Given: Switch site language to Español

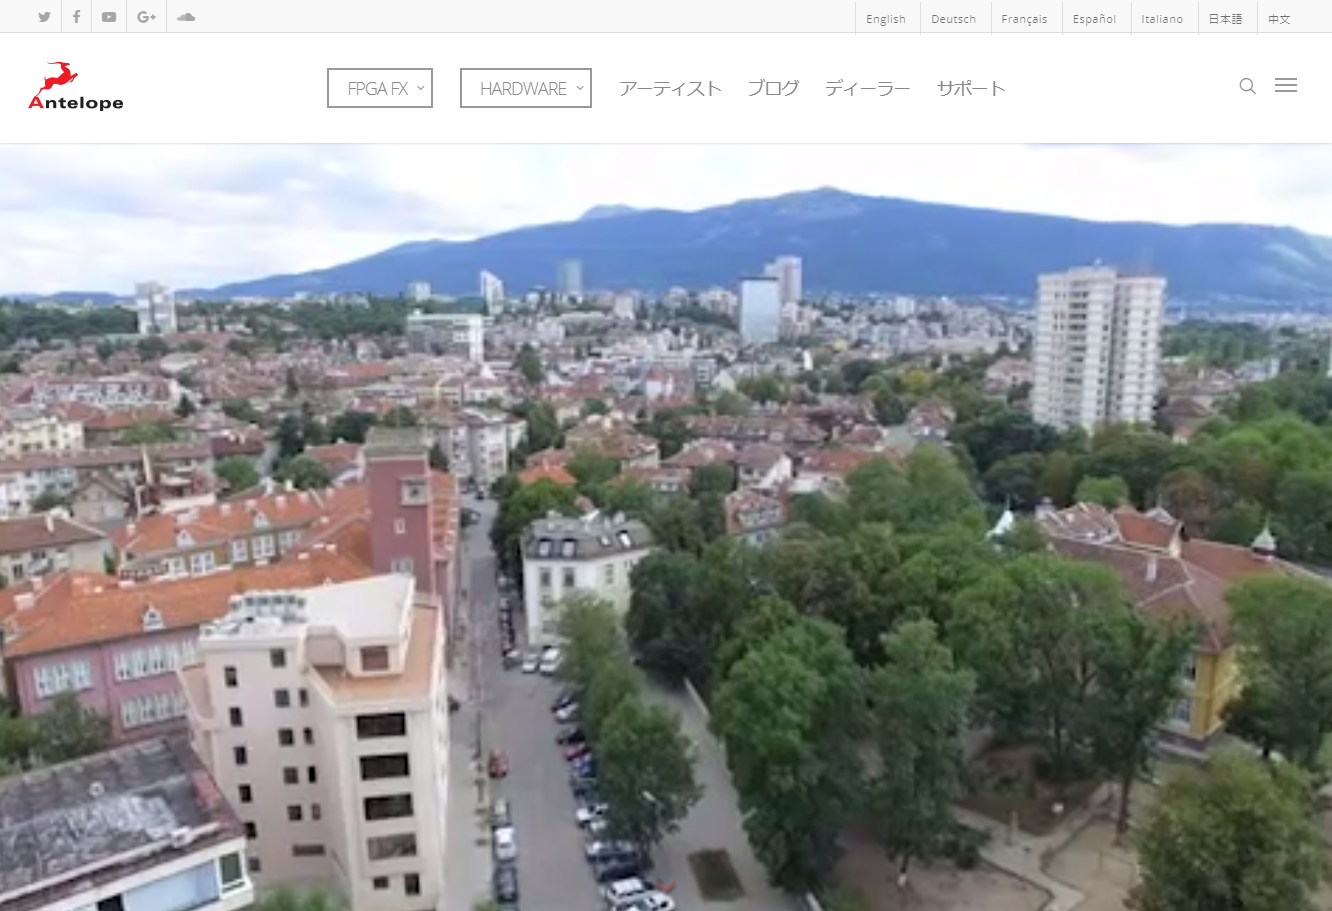Looking at the screenshot, I should pyautogui.click(x=1094, y=19).
